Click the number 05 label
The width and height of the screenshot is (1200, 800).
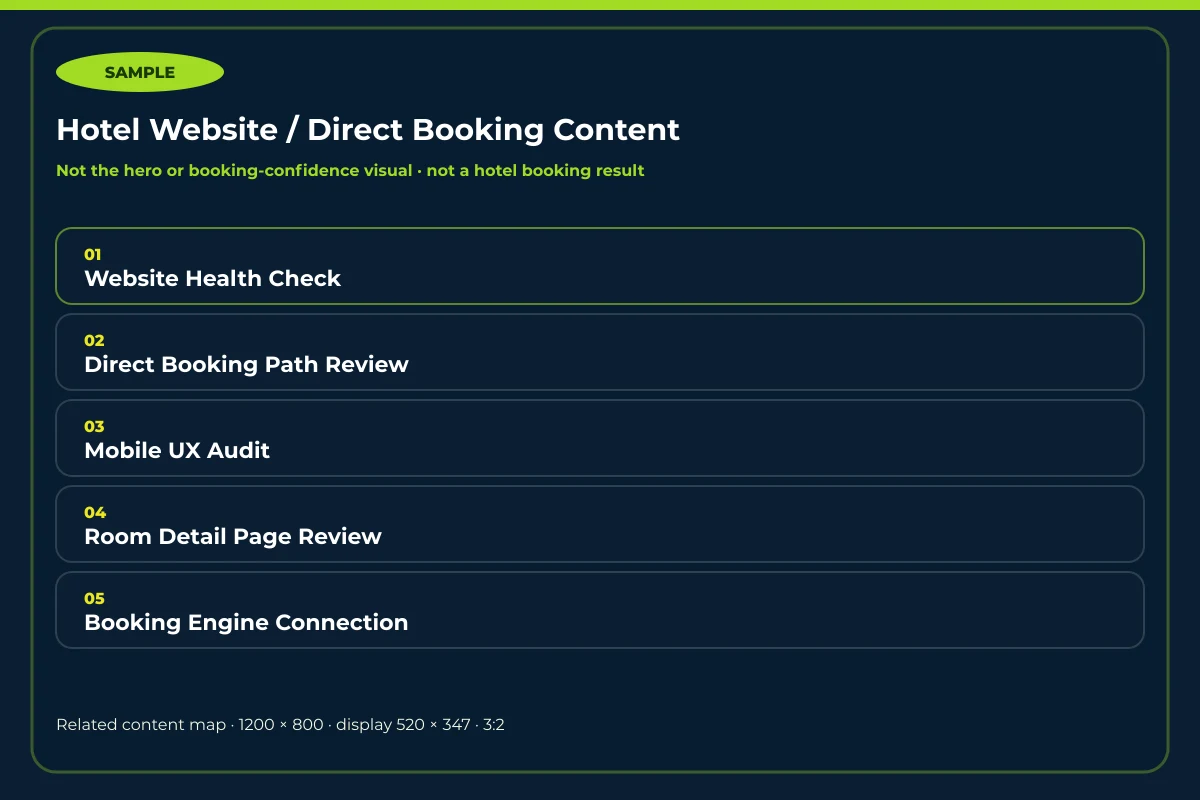point(94,599)
